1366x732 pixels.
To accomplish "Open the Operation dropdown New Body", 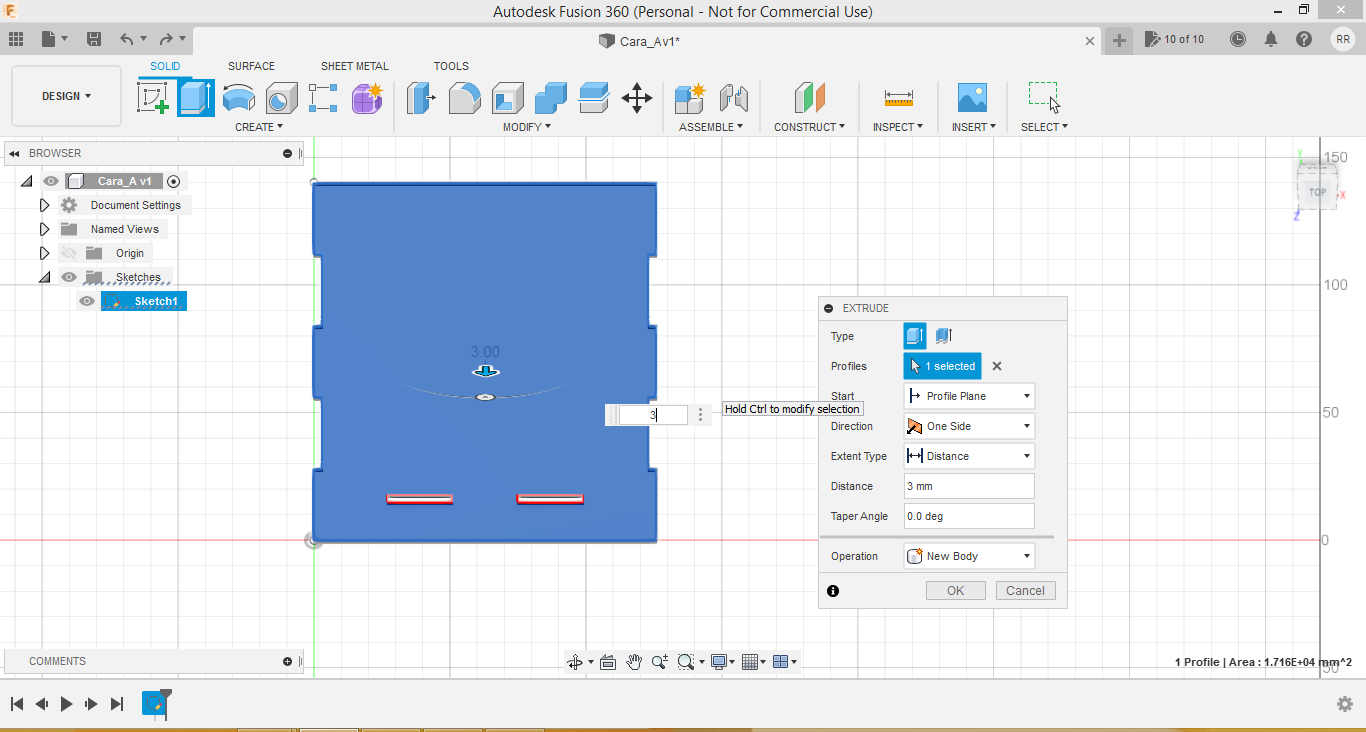I will (969, 556).
